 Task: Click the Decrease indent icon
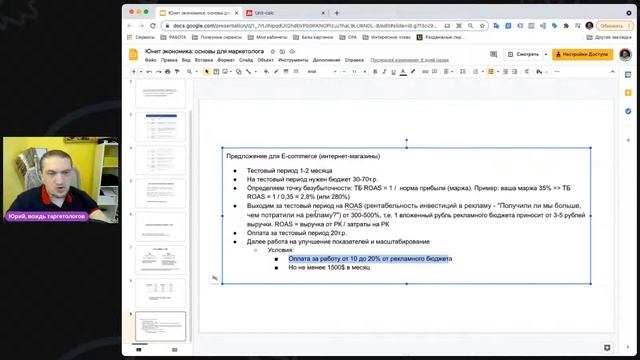pyautogui.click(x=505, y=72)
